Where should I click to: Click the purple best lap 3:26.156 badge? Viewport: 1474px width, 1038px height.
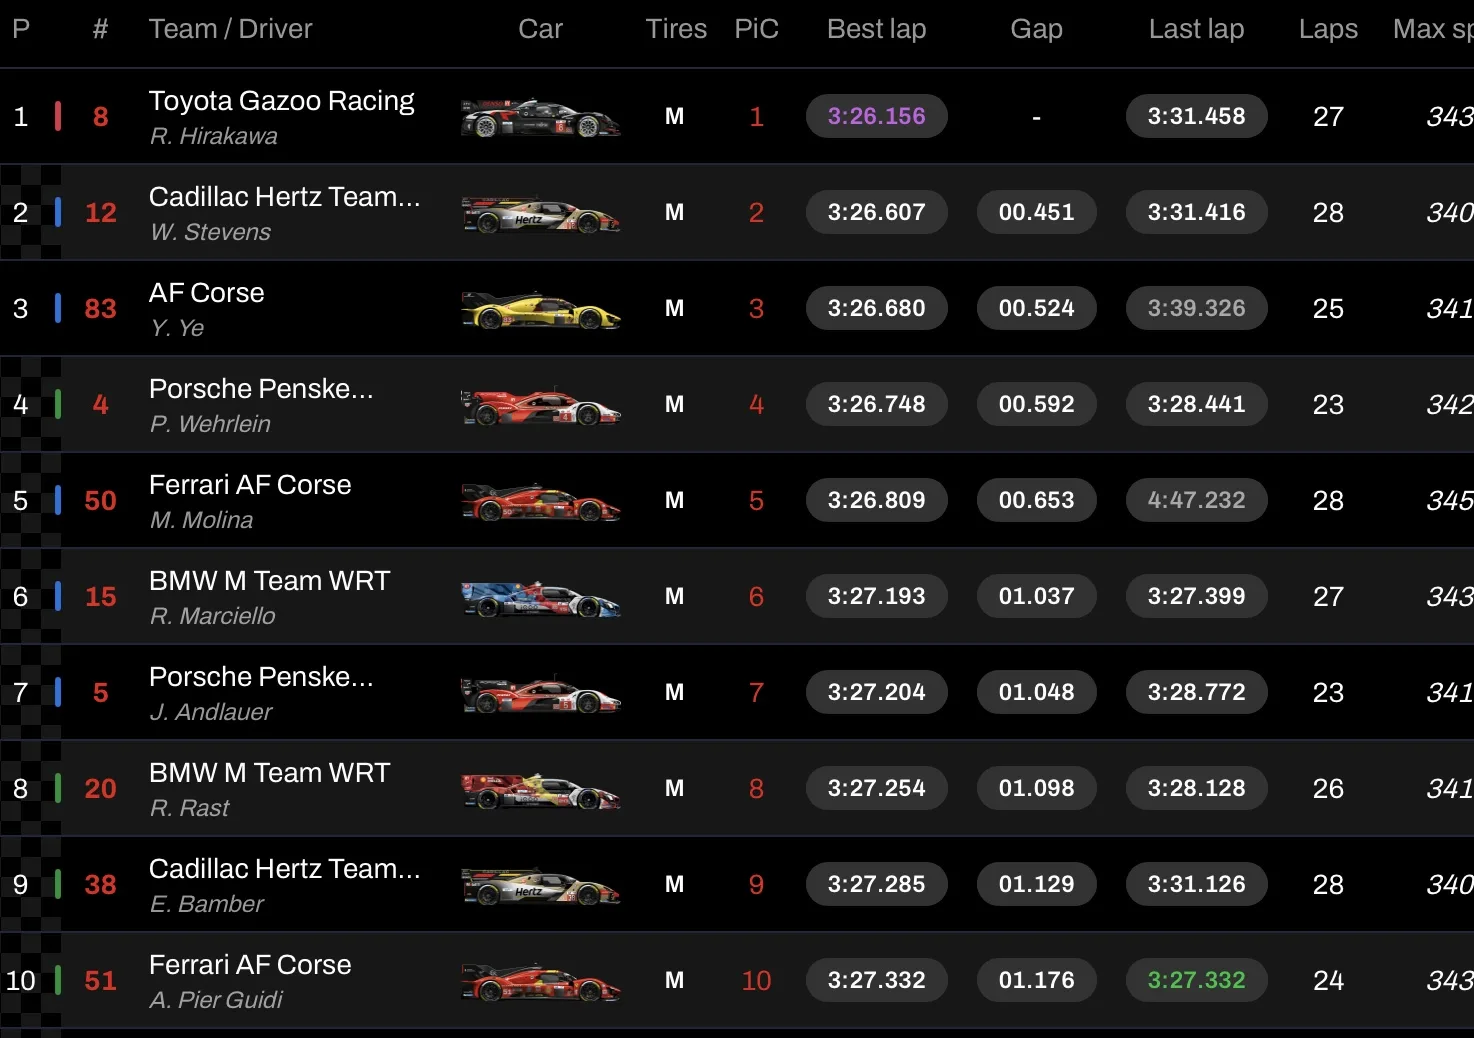(876, 116)
